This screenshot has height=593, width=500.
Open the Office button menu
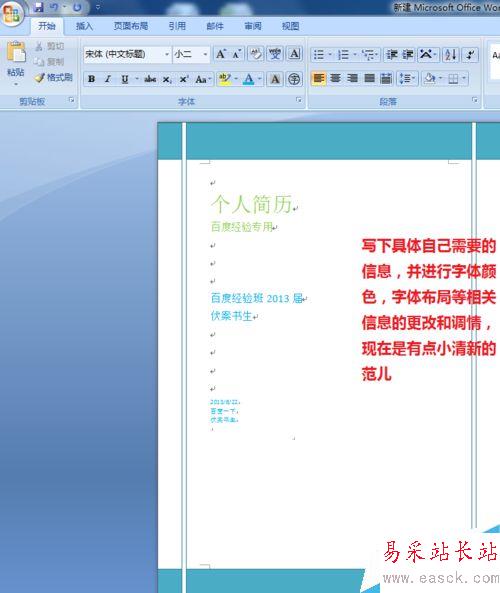12,14
